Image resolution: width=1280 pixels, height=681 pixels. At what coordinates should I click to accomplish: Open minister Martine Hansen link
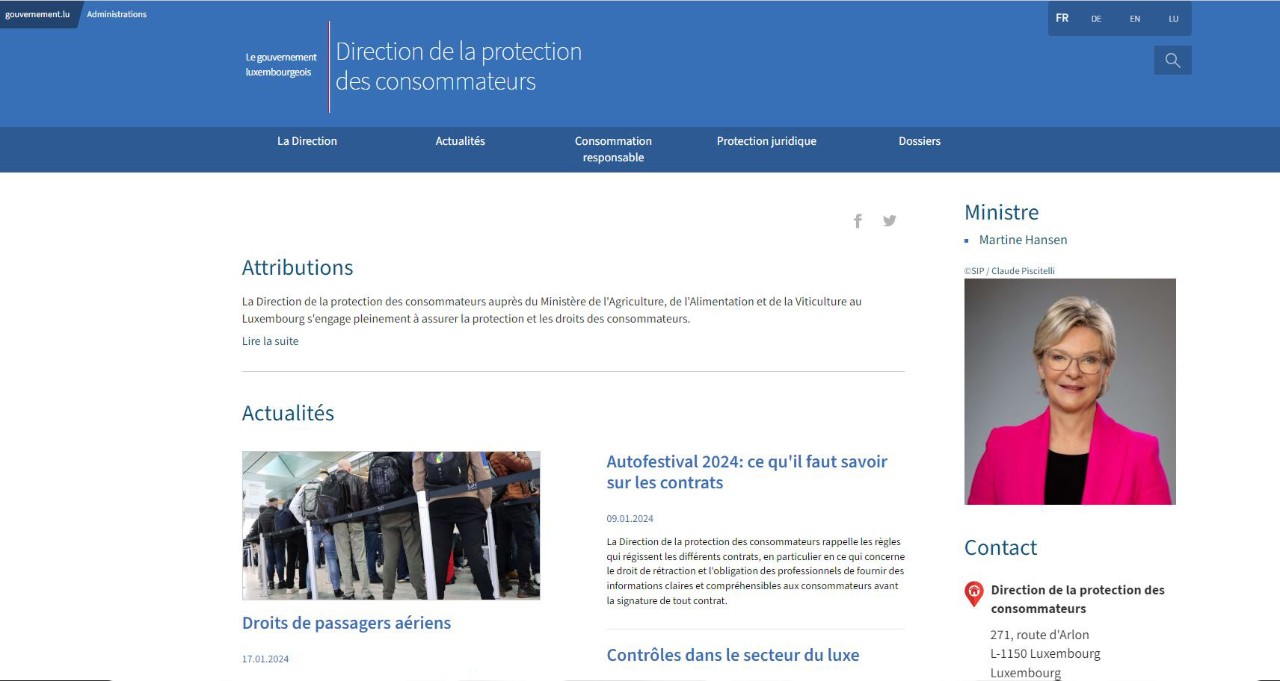(1023, 240)
